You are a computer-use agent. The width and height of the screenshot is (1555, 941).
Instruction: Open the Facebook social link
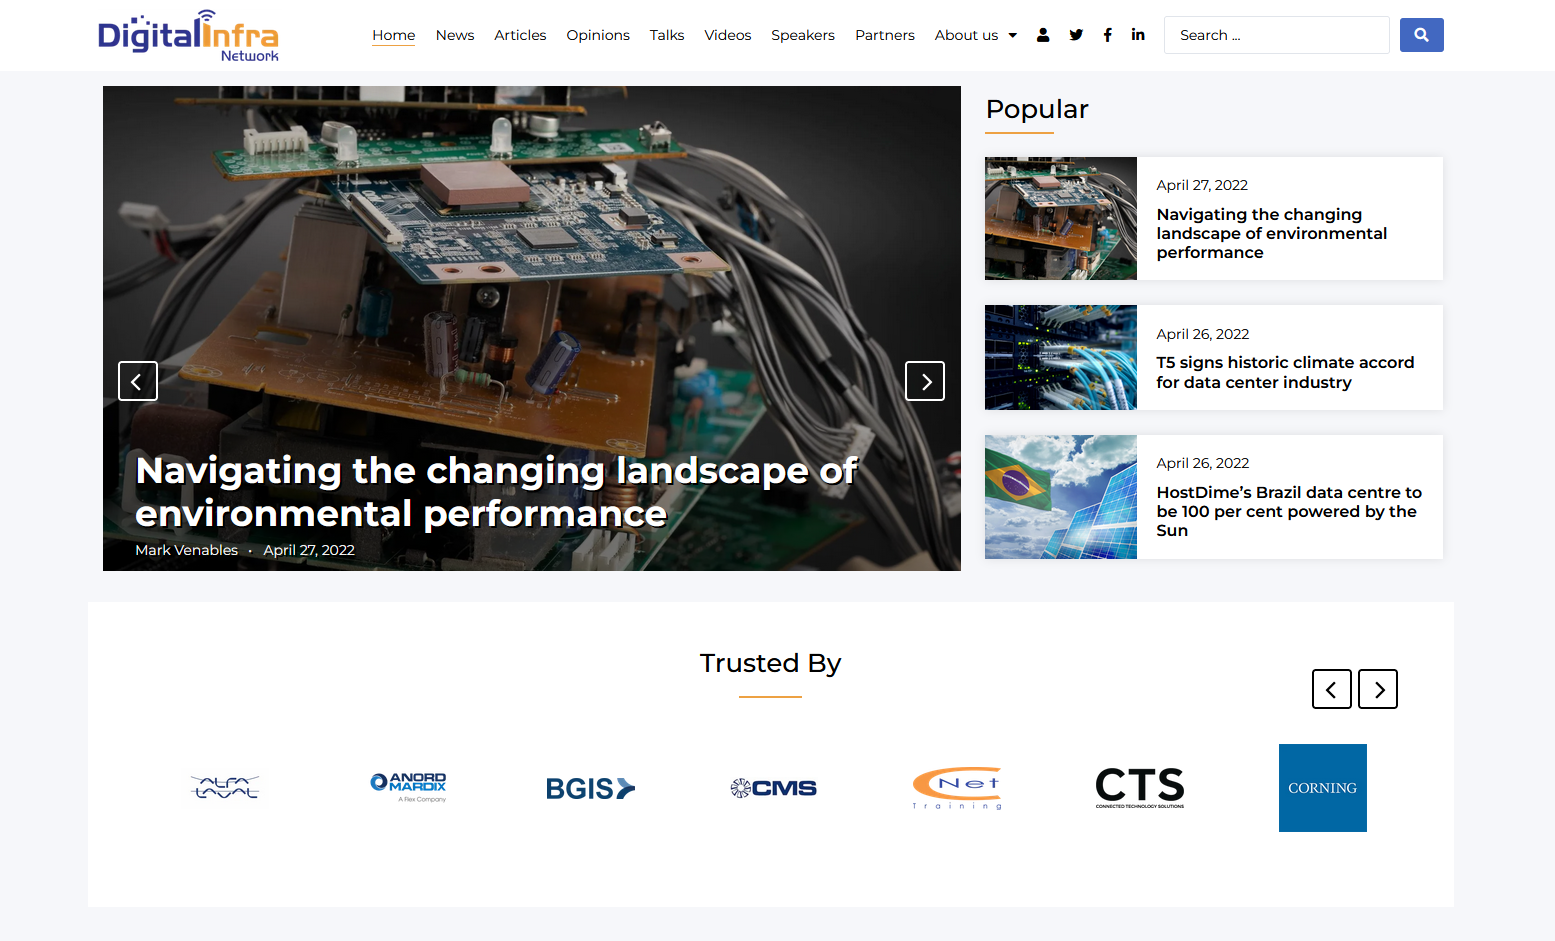[x=1107, y=35]
